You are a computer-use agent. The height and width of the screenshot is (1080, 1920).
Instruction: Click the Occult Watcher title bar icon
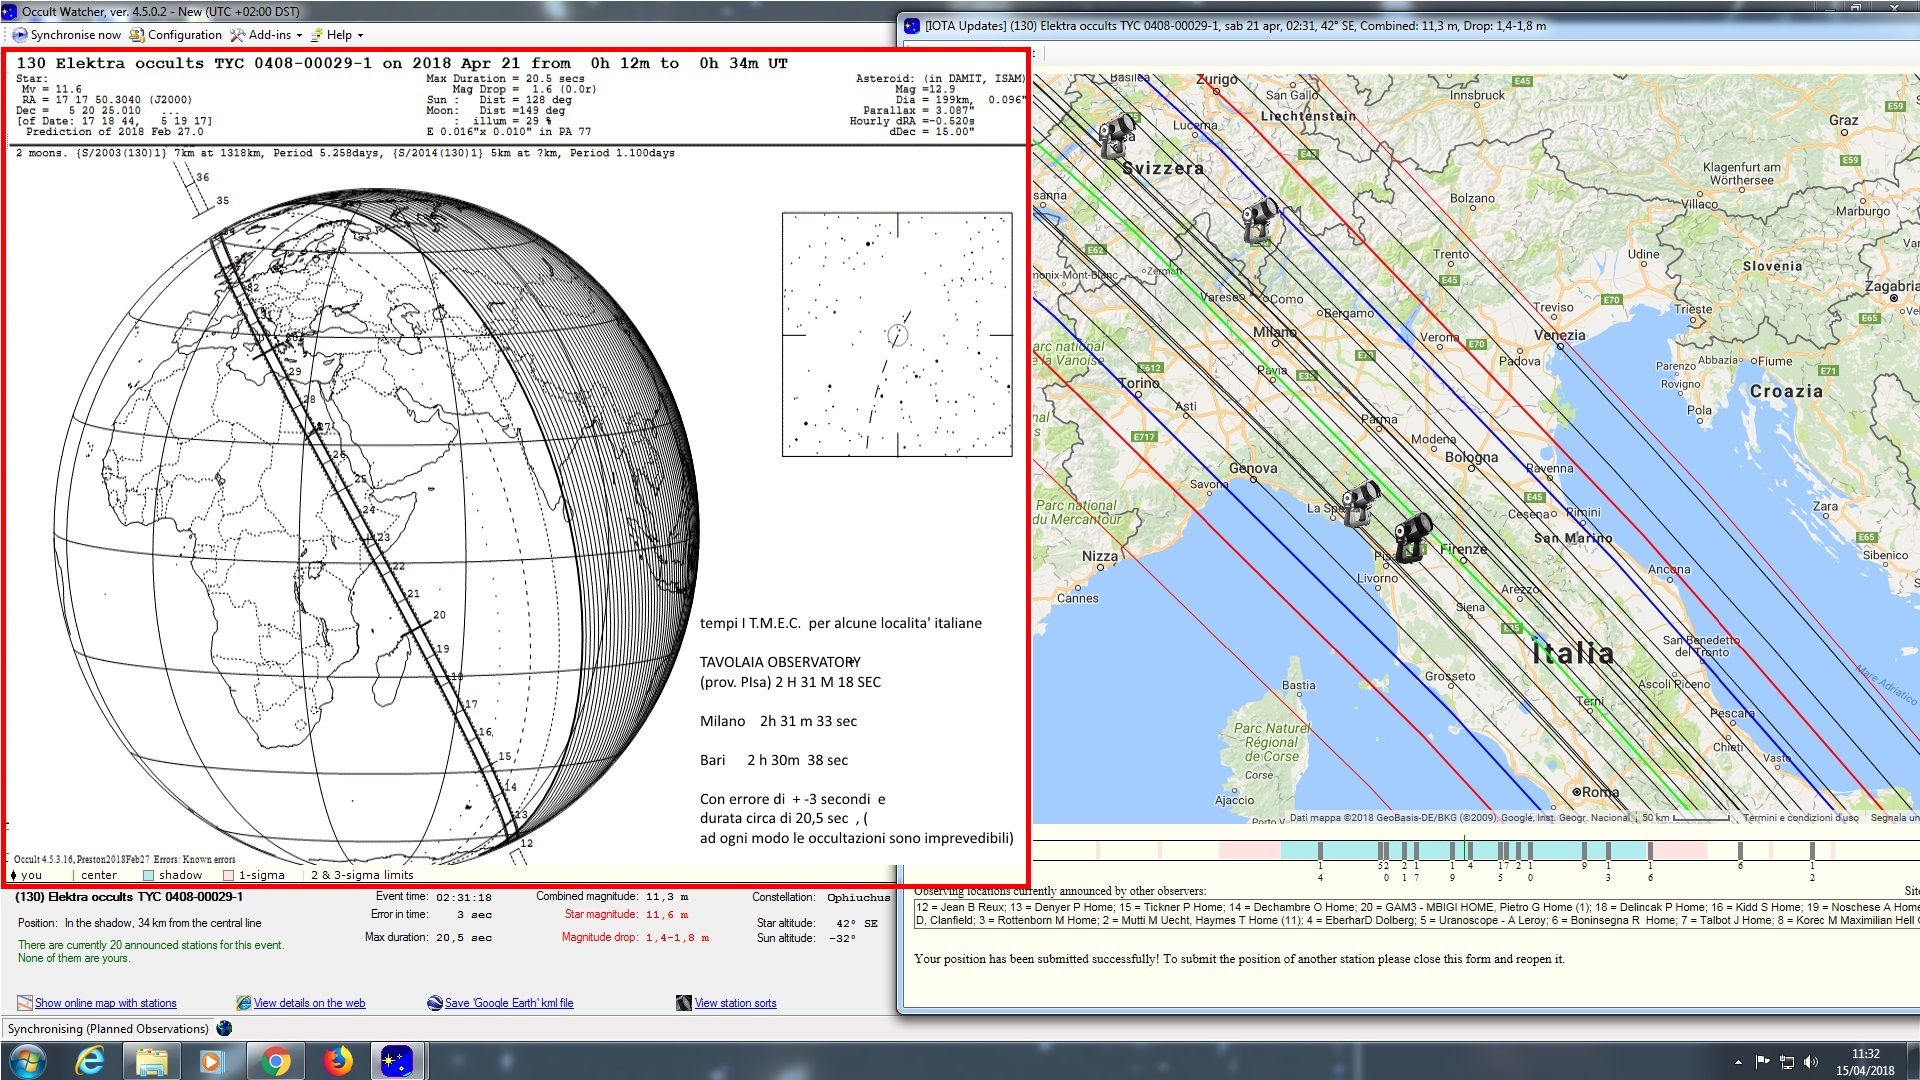point(10,12)
